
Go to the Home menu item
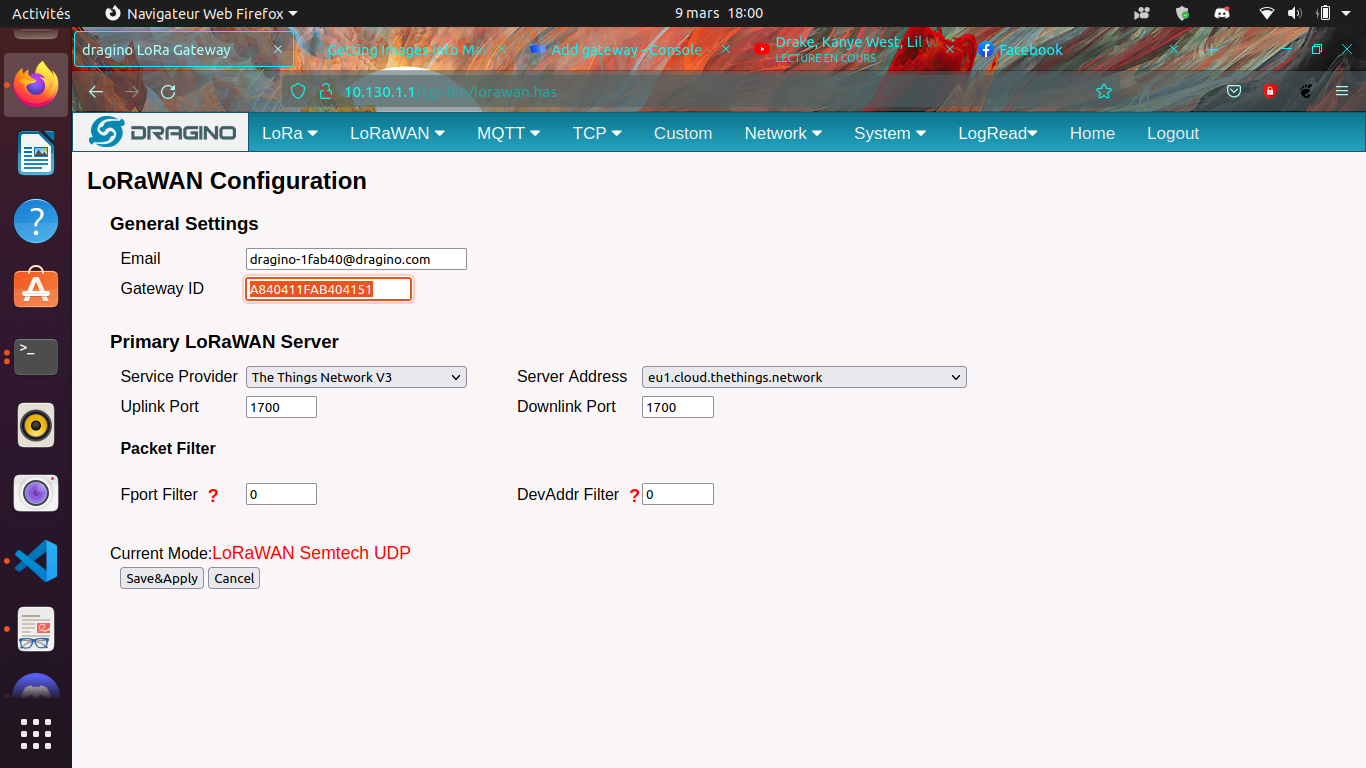coord(1092,133)
